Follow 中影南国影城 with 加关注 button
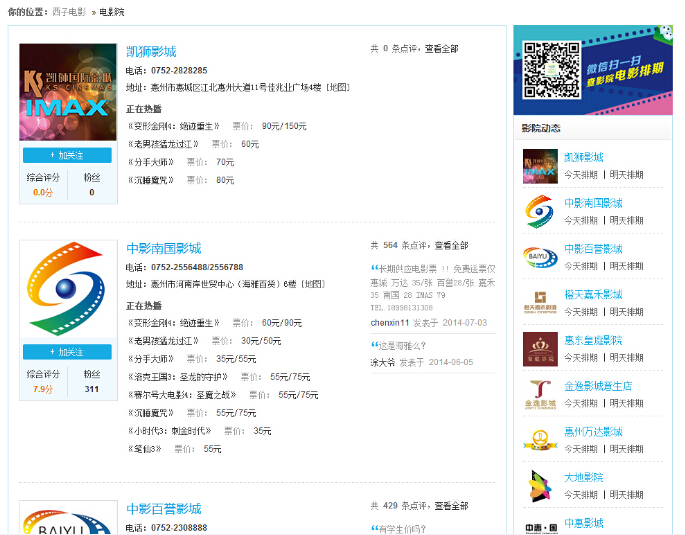This screenshot has height=535, width=685. [67, 352]
